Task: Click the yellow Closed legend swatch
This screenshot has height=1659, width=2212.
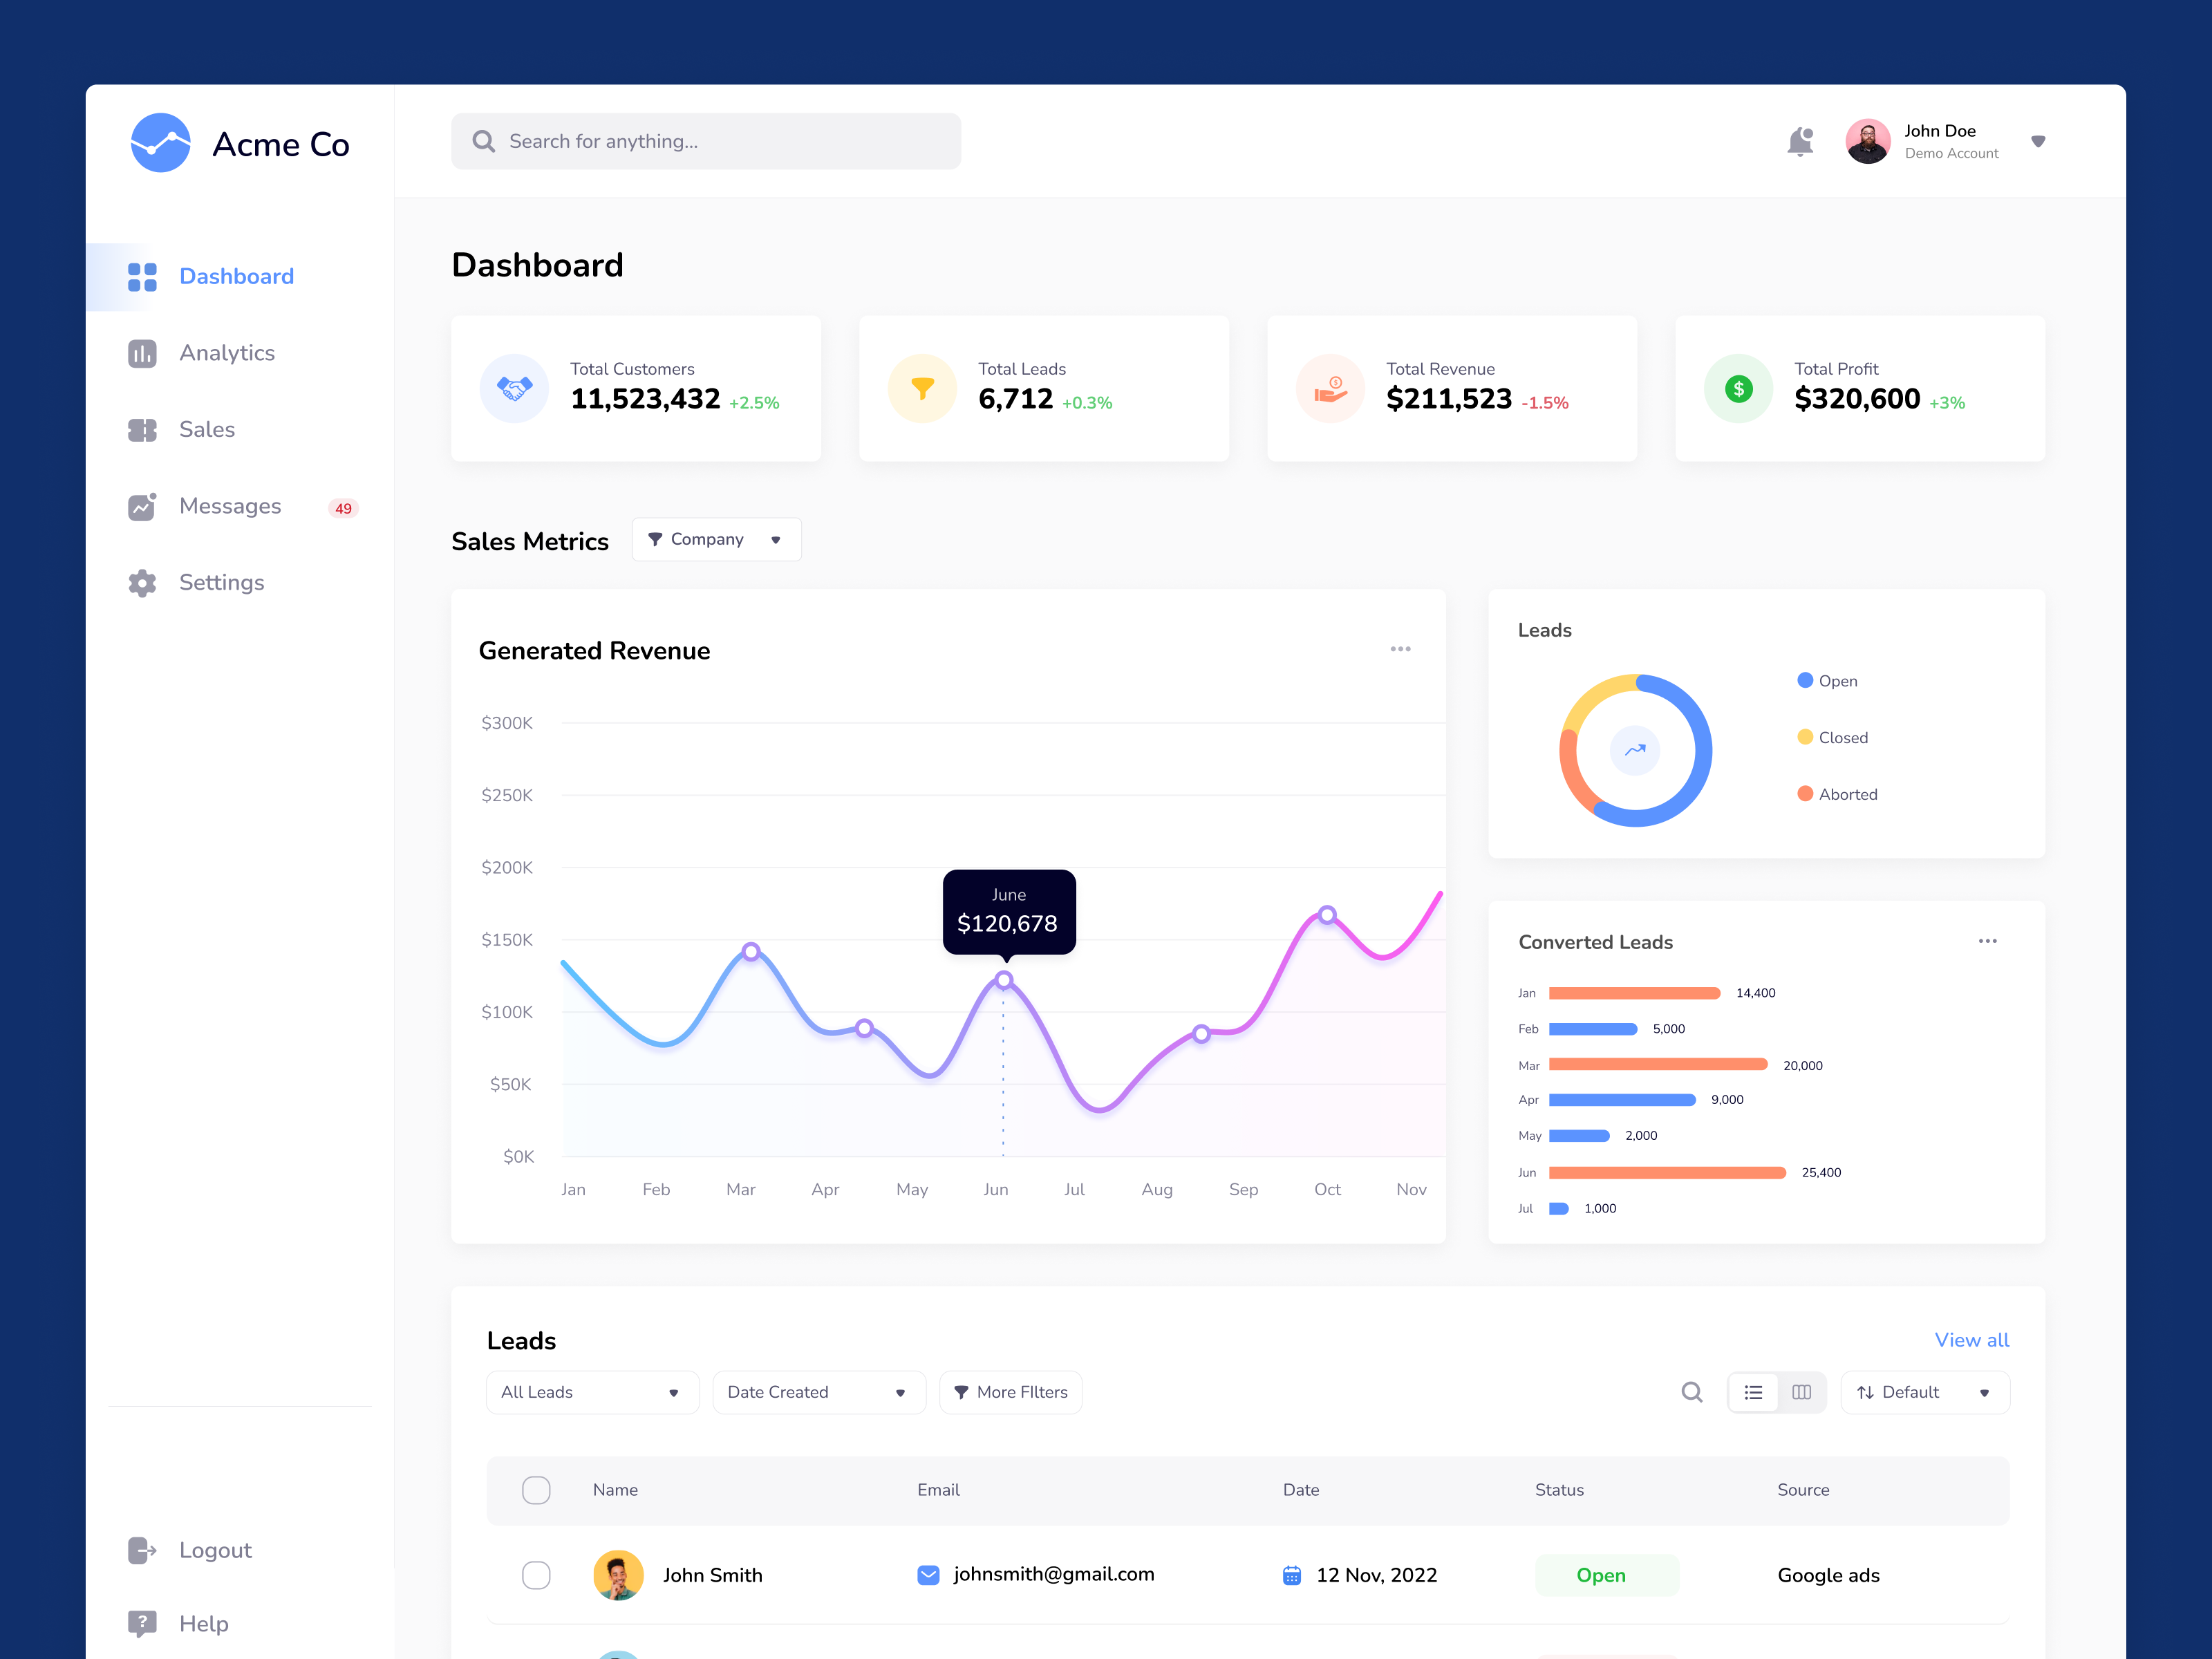Action: point(1805,737)
